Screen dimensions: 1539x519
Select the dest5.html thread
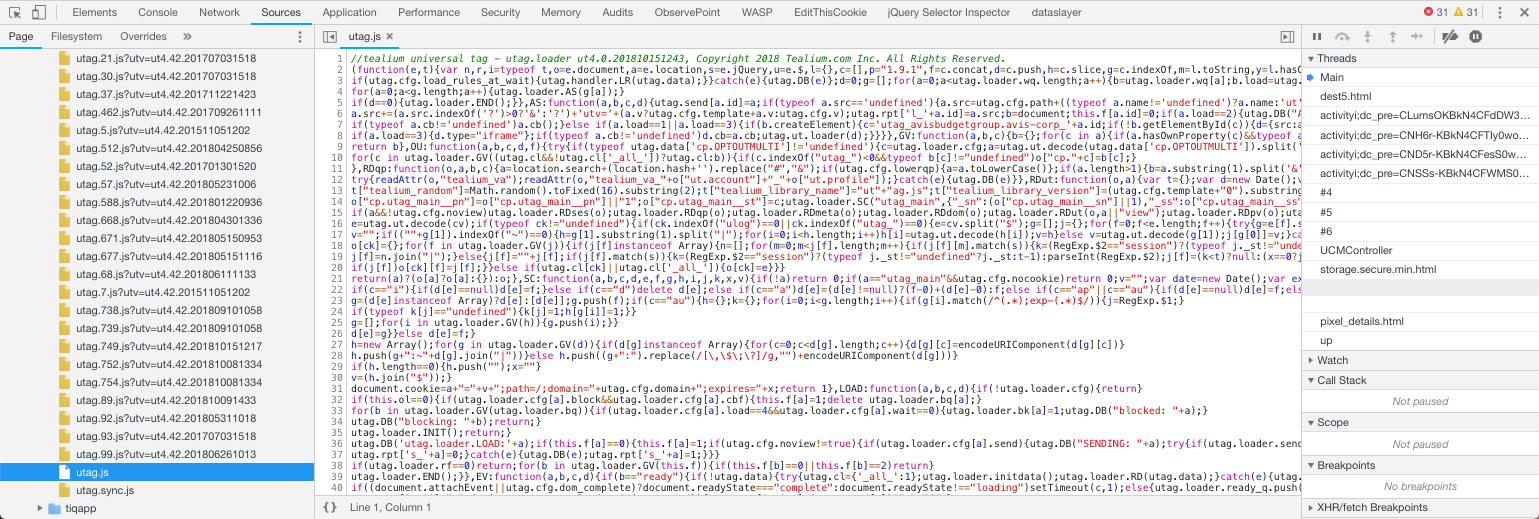click(x=1420, y=96)
